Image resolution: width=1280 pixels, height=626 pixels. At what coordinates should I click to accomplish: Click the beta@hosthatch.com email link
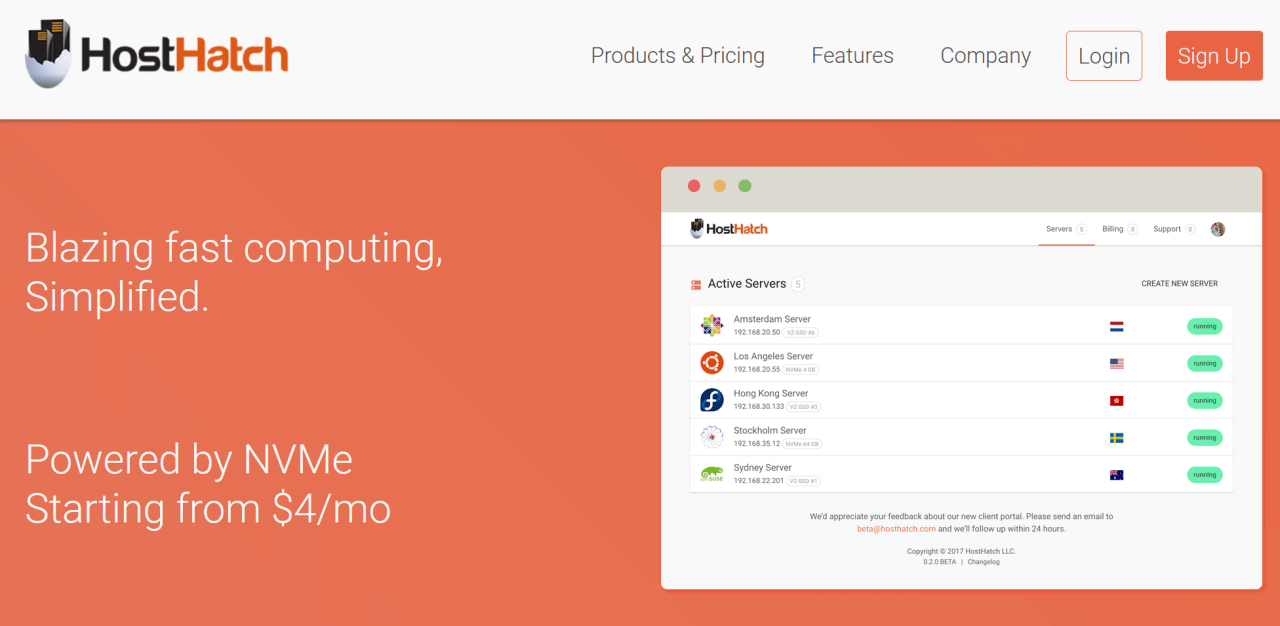click(x=897, y=529)
